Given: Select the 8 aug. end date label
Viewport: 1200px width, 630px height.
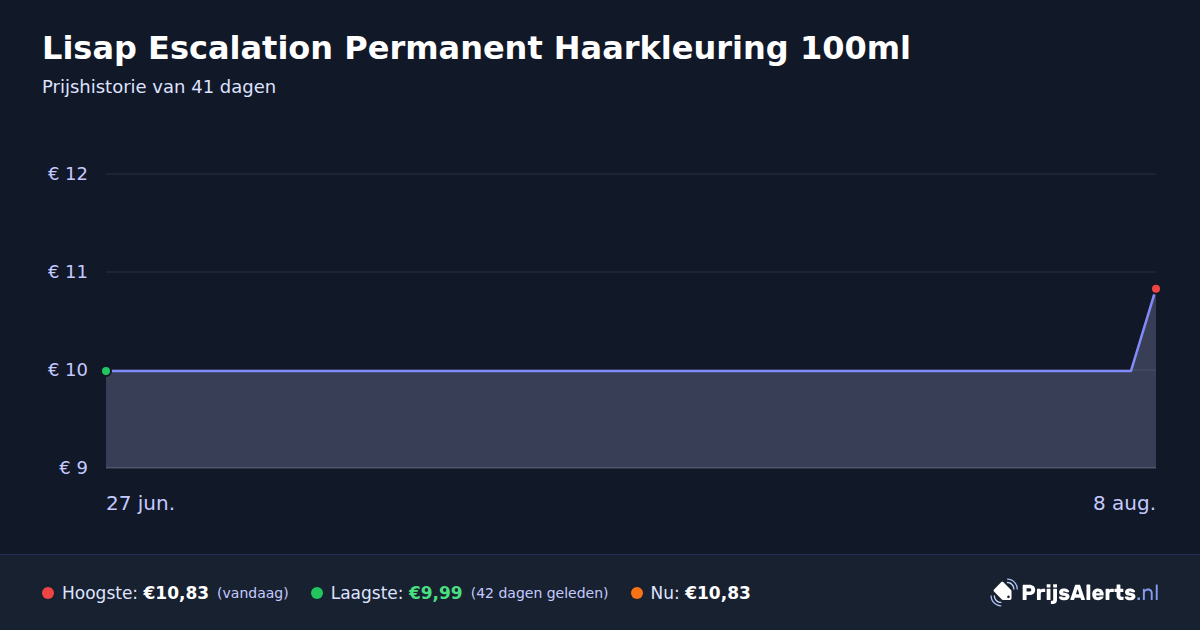Looking at the screenshot, I should (1124, 504).
